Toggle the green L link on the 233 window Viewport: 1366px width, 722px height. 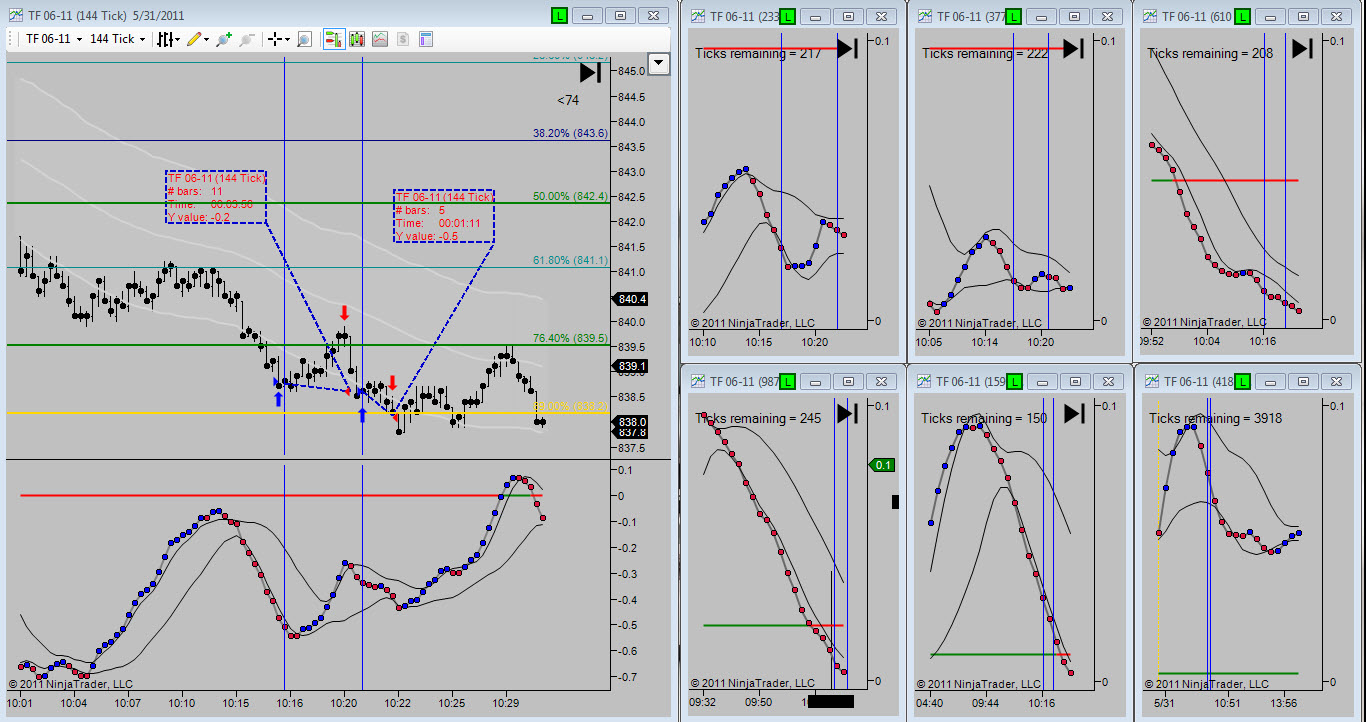tap(788, 16)
